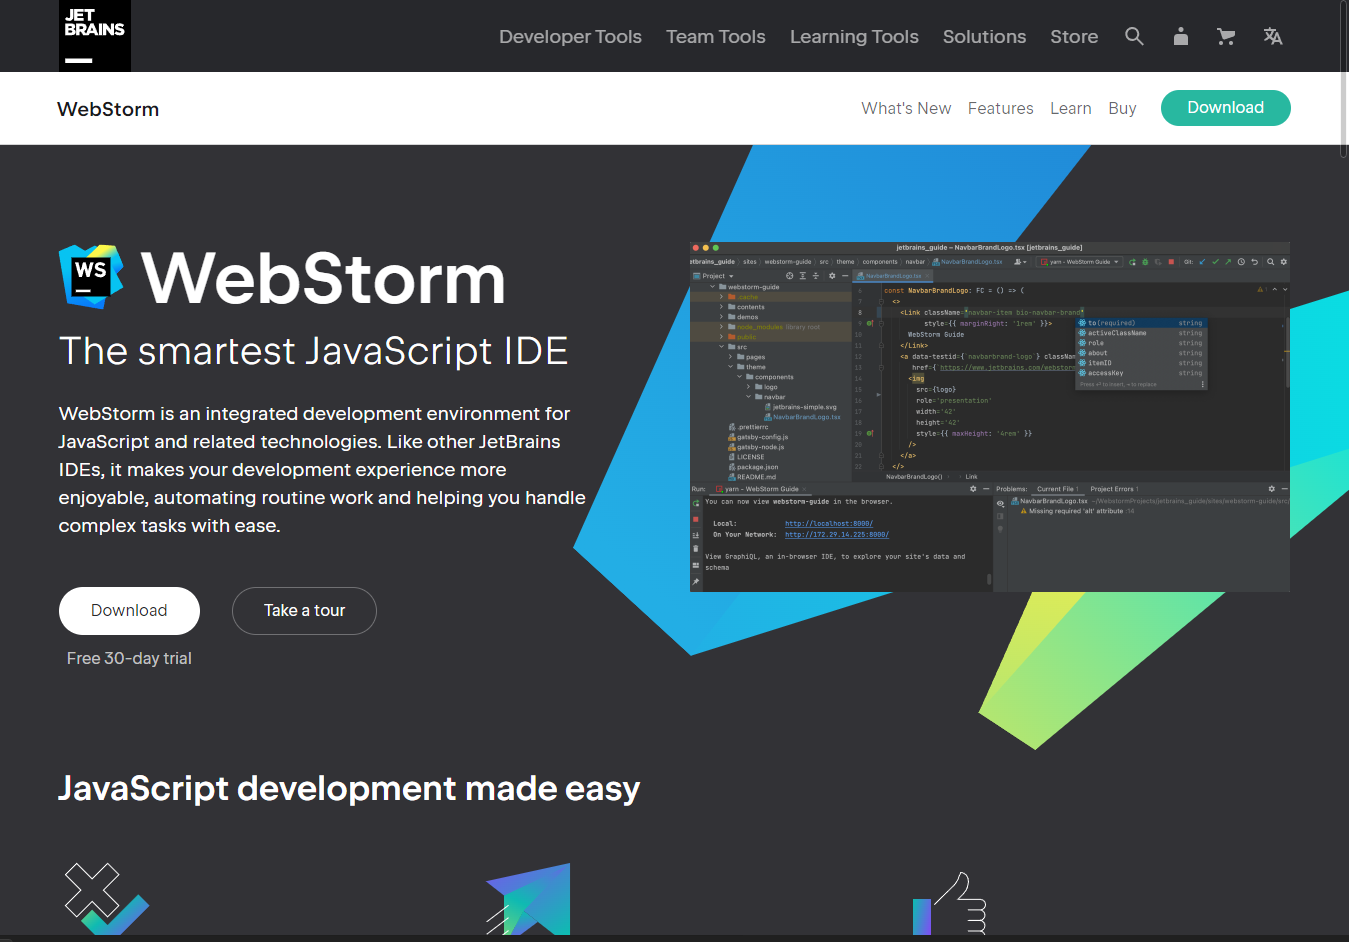Image resolution: width=1349 pixels, height=942 pixels.
Task: Open the Developer Tools menu
Action: point(570,37)
